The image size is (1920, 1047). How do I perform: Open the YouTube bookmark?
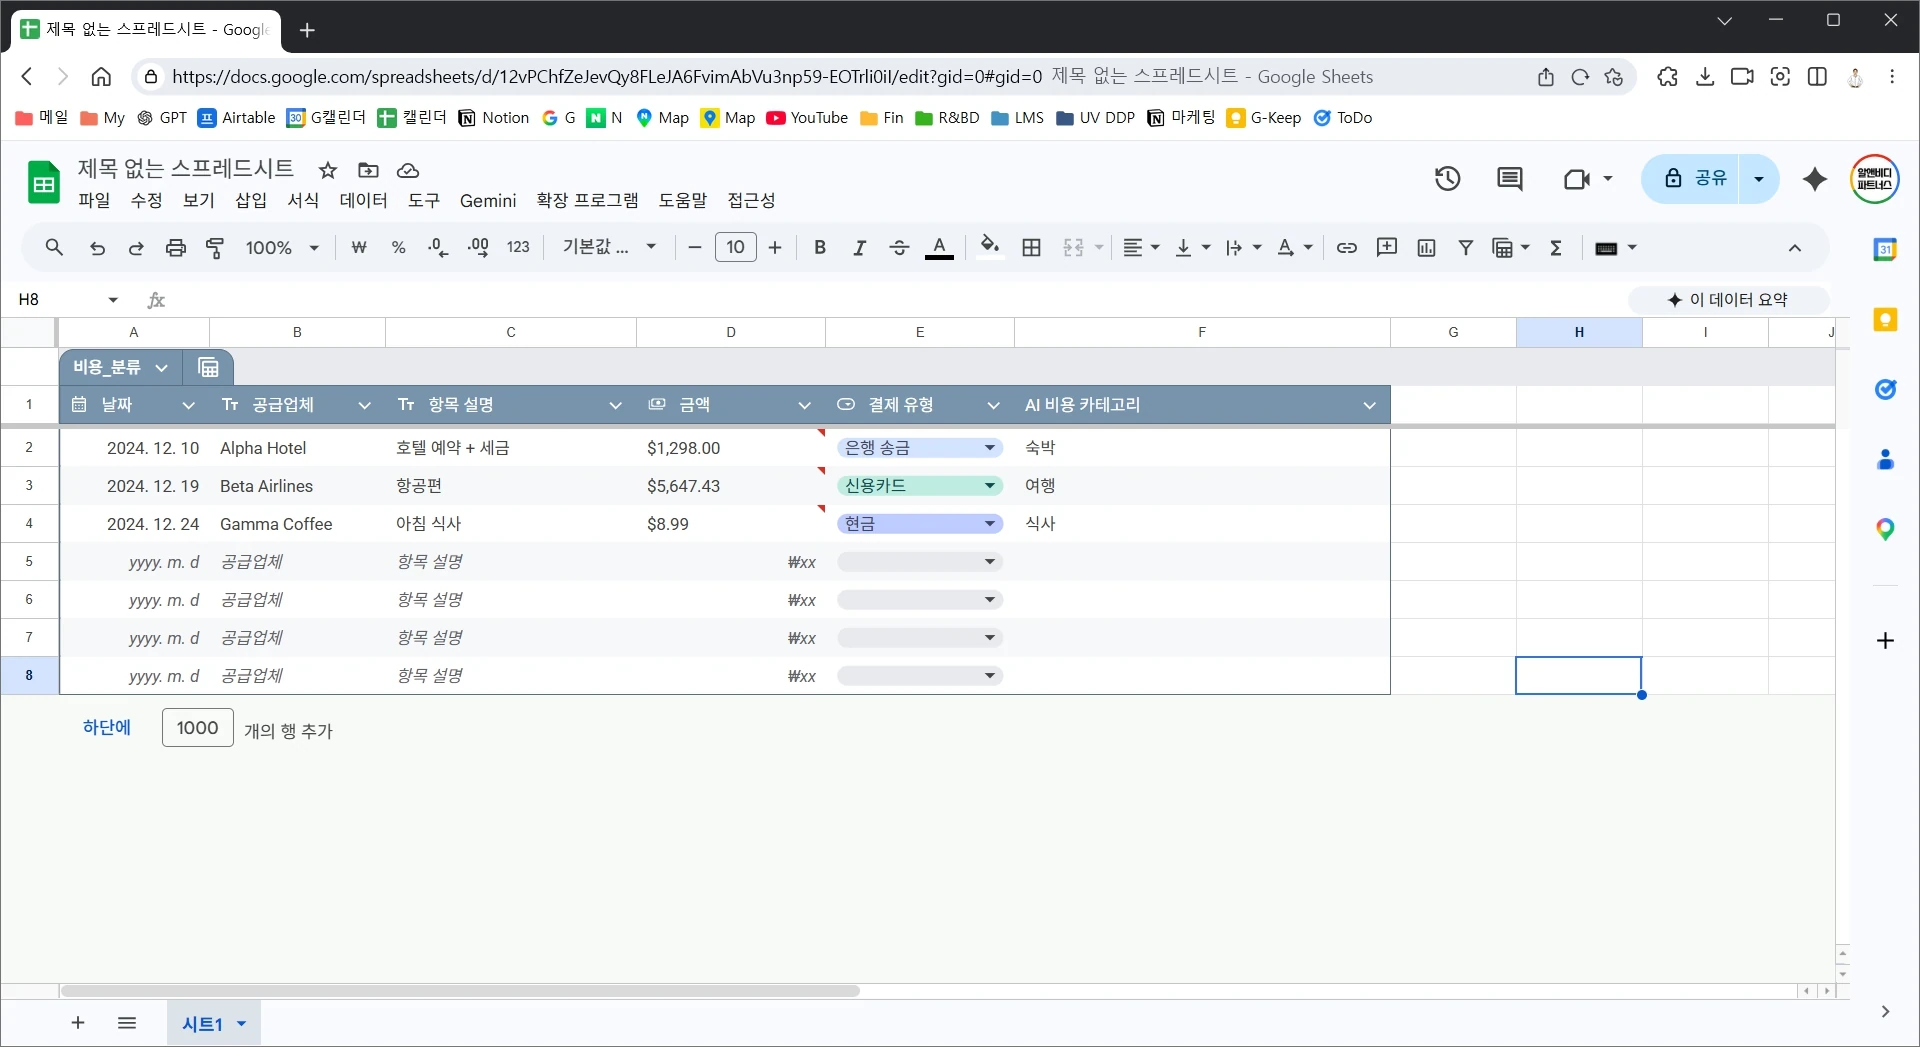807,118
